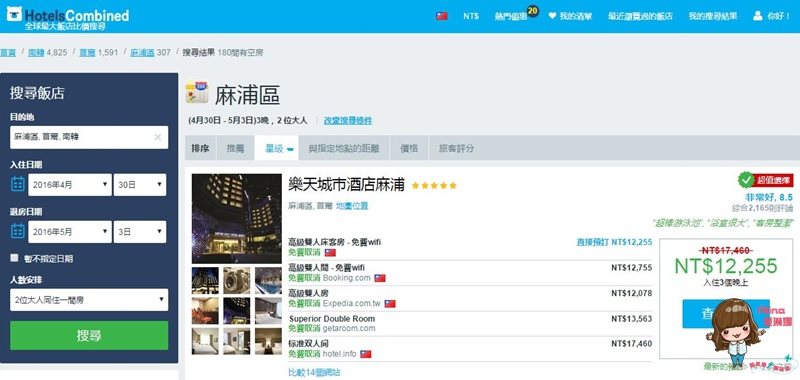Image resolution: width=800 pixels, height=380 pixels.
Task: Click the 标准双人间 hotel.info offer
Action: pyautogui.click(x=470, y=349)
